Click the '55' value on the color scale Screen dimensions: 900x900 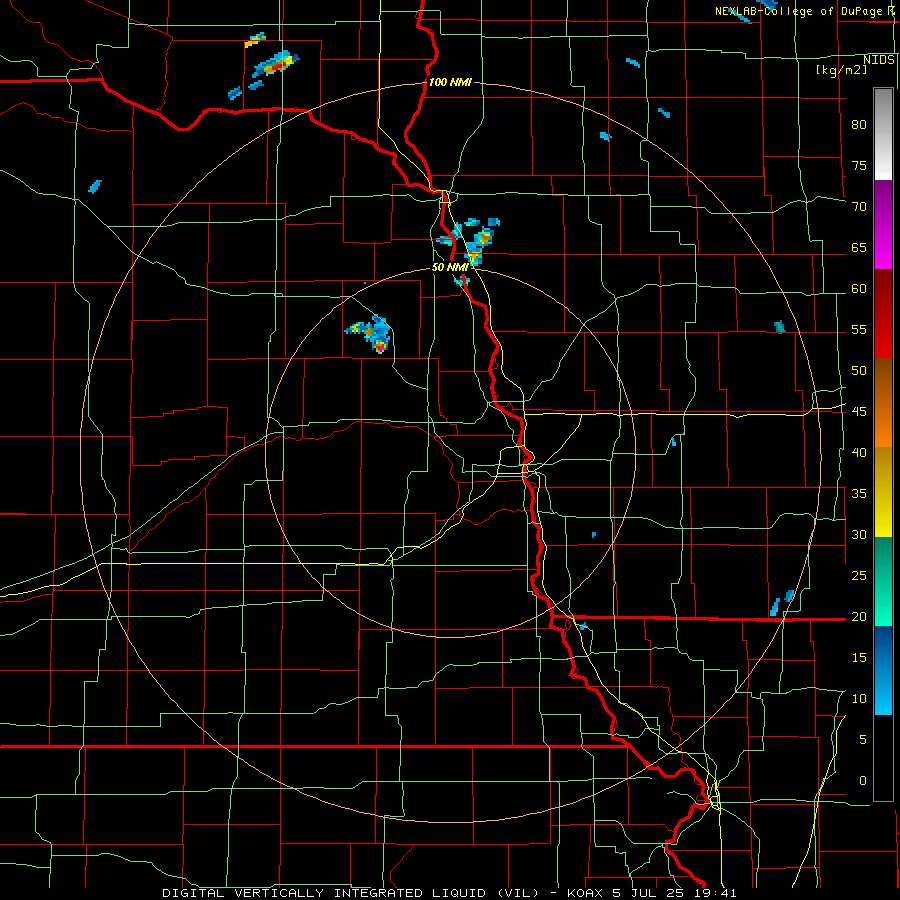tap(859, 330)
